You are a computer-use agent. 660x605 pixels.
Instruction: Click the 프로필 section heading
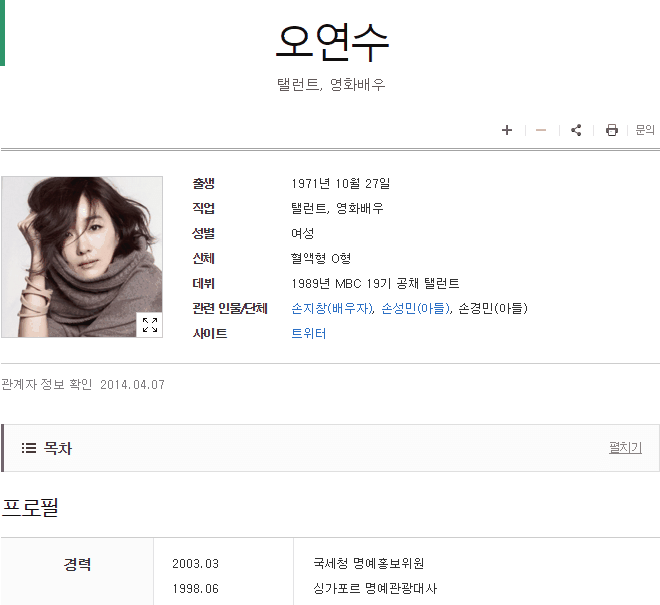pos(30,507)
